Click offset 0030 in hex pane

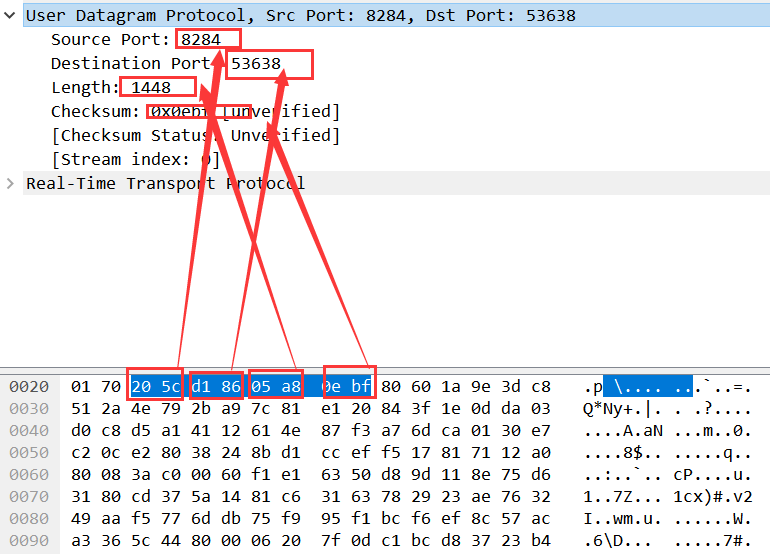[x=29, y=409]
